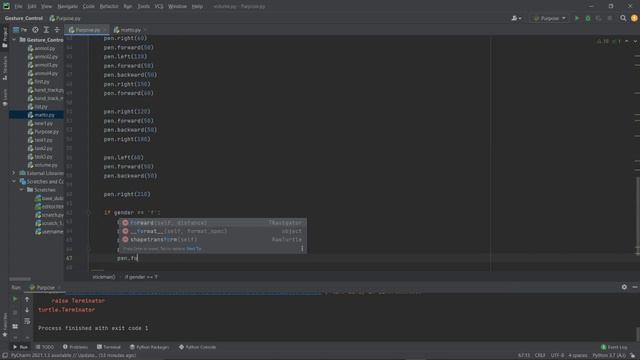Screen dimensions: 640x360
Task: Click the disabled Stop icon in toolbar
Action: coord(610,18)
